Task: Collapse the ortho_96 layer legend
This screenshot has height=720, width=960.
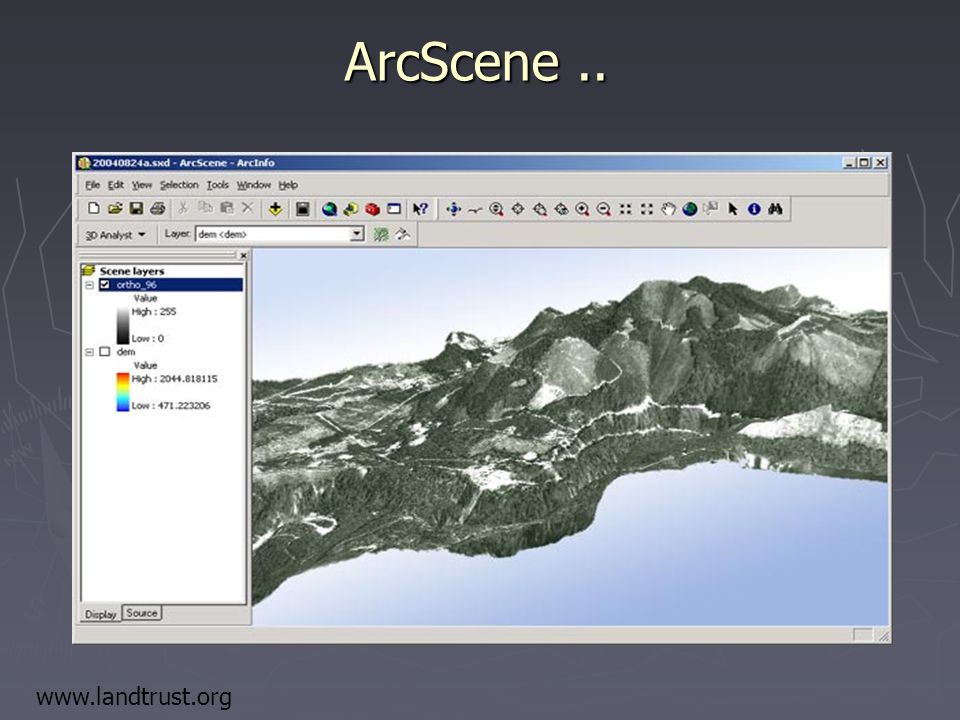Action: (x=89, y=285)
